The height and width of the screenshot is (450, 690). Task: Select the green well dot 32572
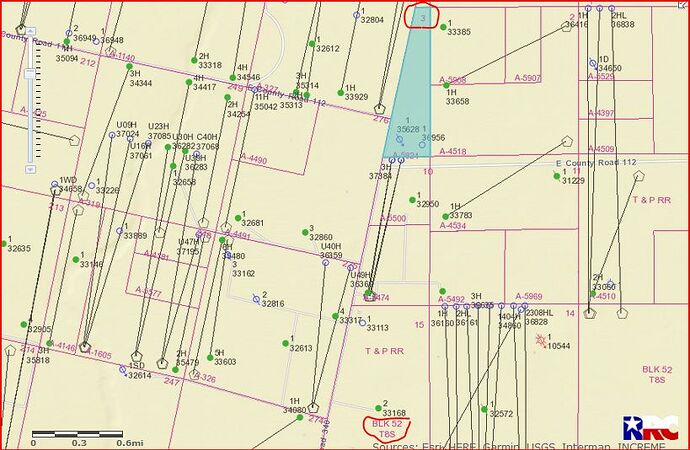click(x=484, y=409)
